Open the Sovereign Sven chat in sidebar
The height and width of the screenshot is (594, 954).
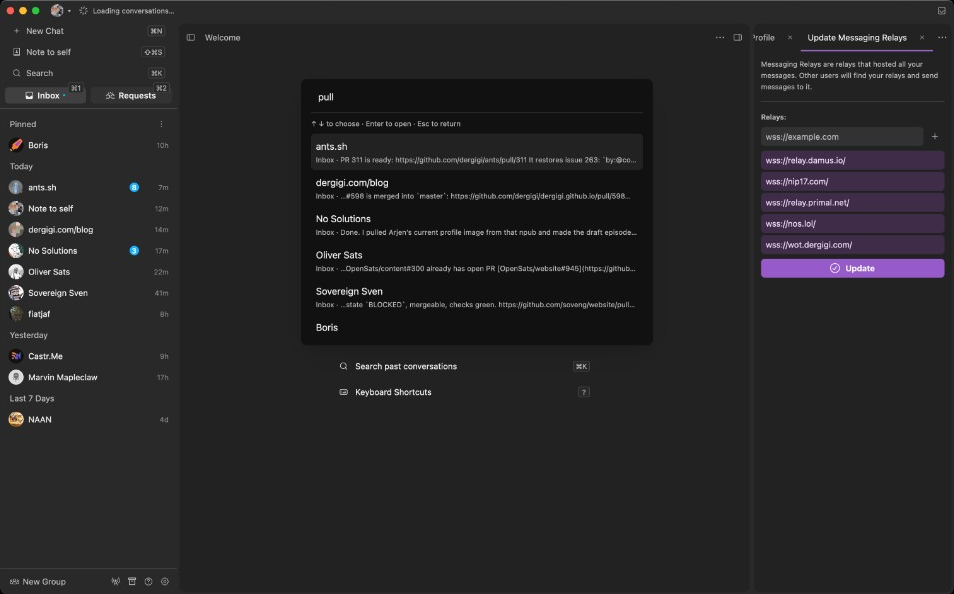(89, 293)
